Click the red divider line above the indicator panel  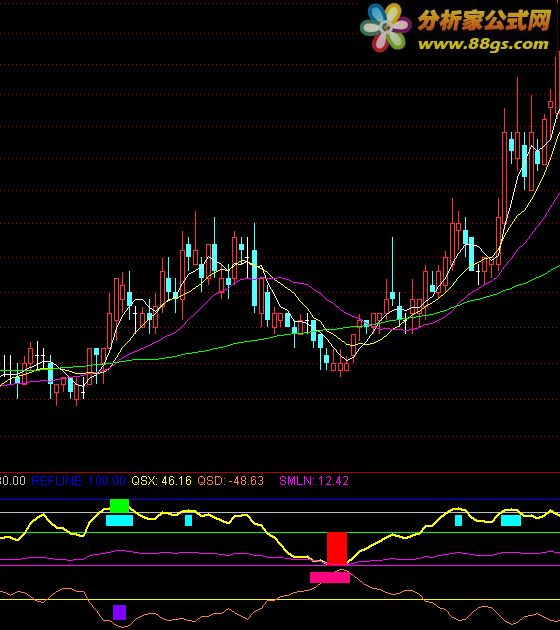coord(280,473)
